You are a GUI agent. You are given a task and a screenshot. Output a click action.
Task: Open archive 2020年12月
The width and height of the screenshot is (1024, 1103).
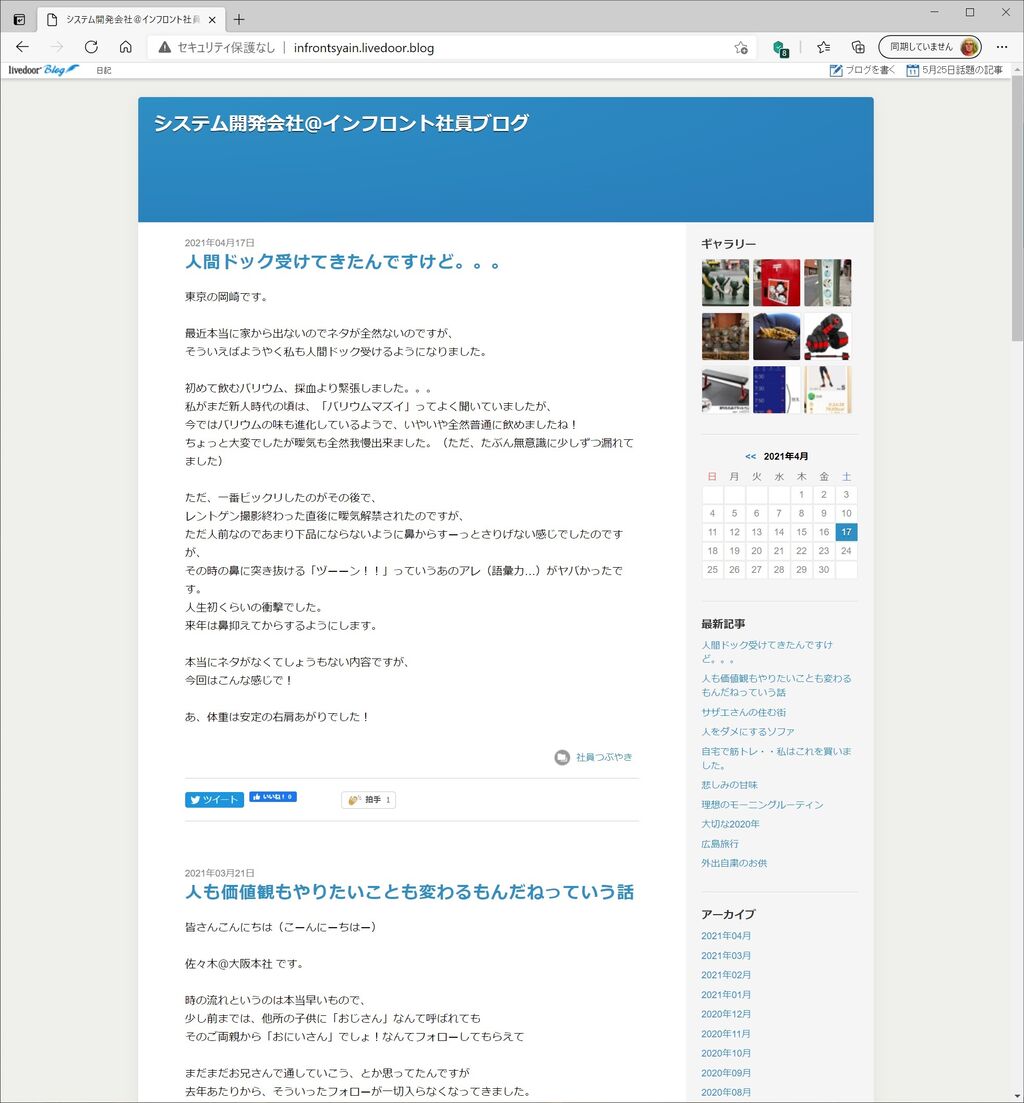(726, 1014)
